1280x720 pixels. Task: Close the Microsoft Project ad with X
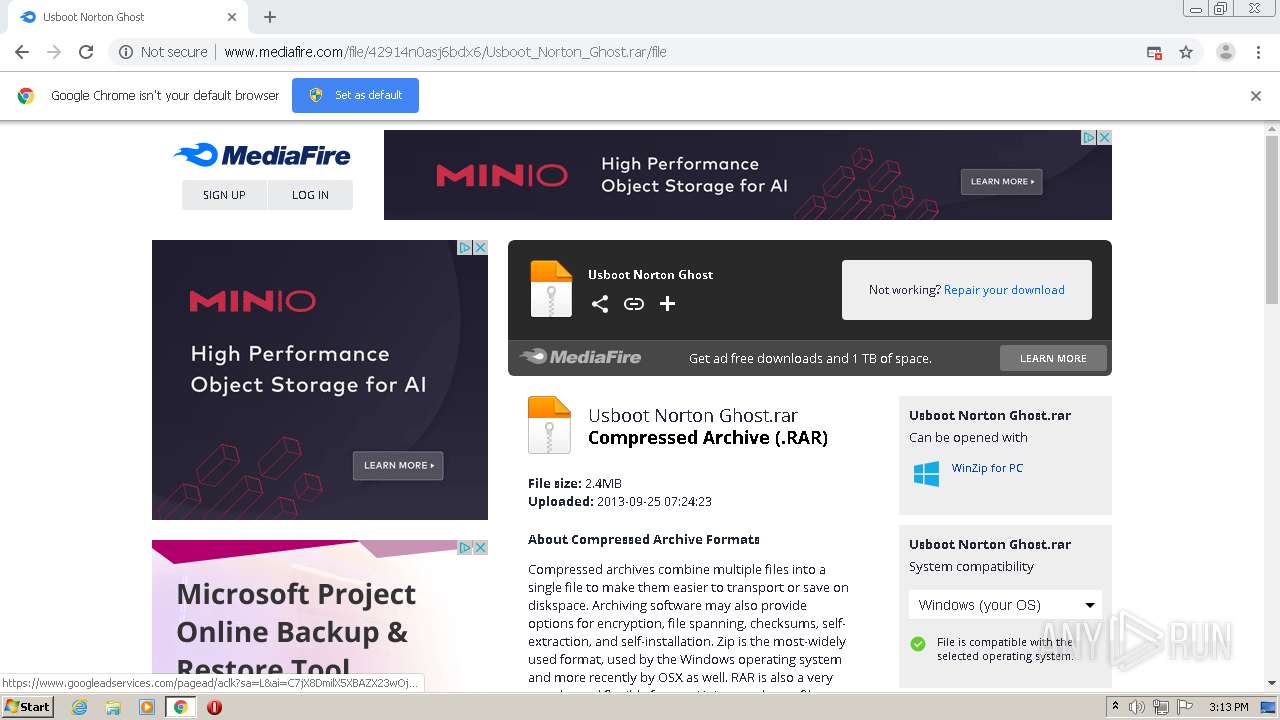[480, 547]
